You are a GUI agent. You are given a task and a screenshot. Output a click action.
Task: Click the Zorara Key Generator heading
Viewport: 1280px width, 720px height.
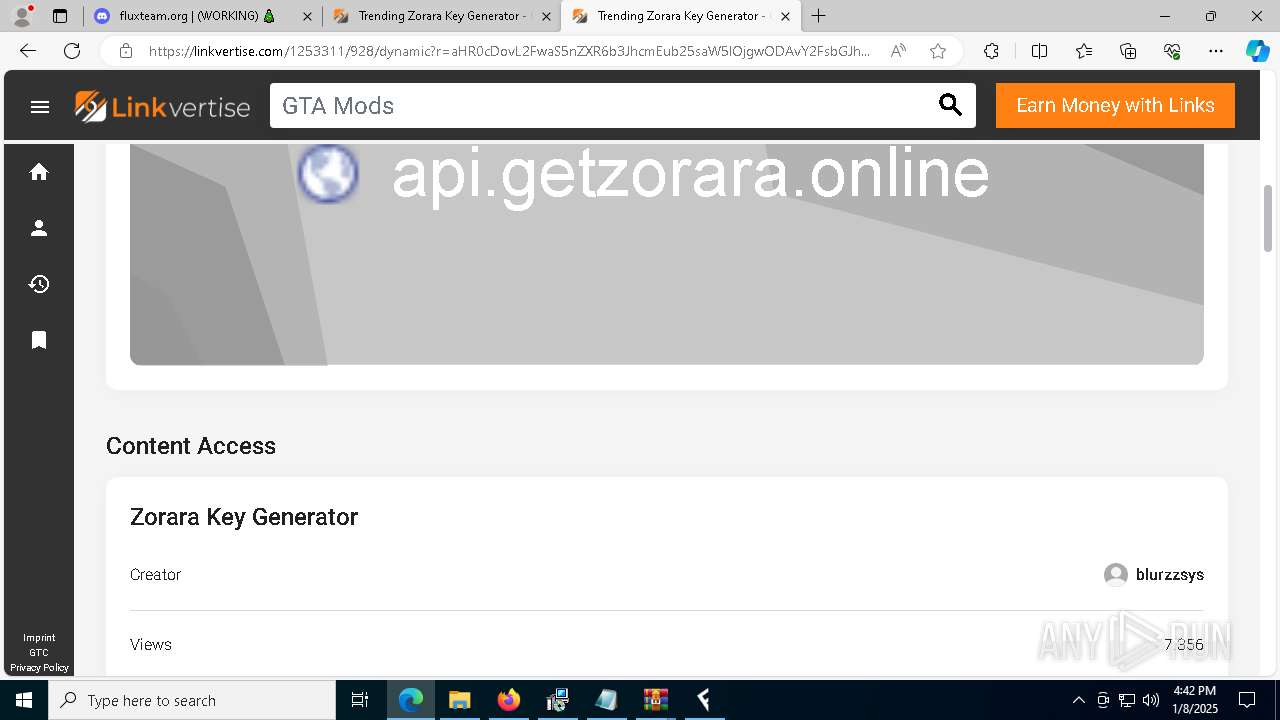click(244, 517)
